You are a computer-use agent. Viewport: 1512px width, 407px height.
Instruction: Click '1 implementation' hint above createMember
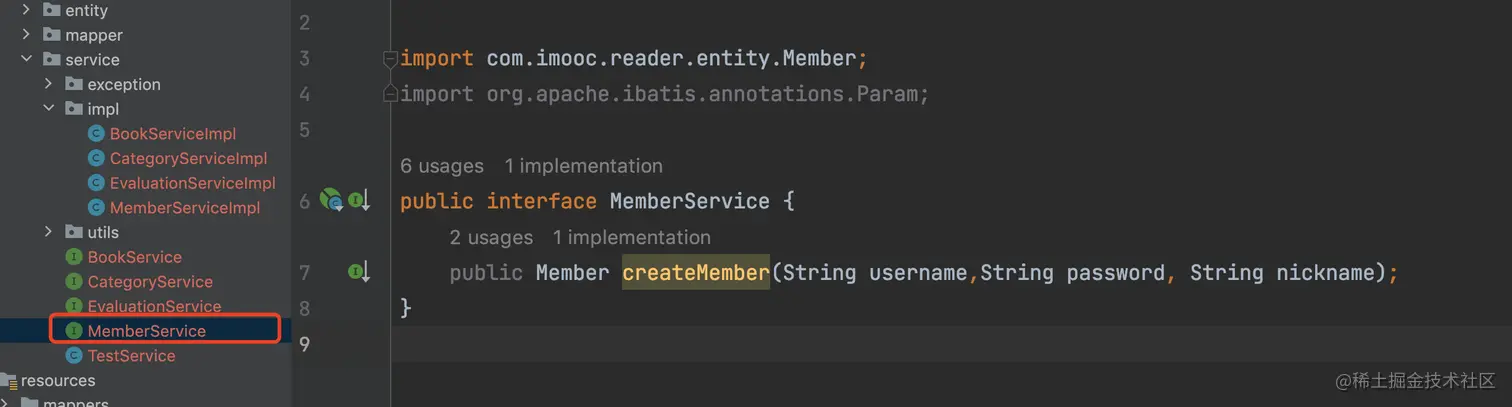tap(632, 237)
